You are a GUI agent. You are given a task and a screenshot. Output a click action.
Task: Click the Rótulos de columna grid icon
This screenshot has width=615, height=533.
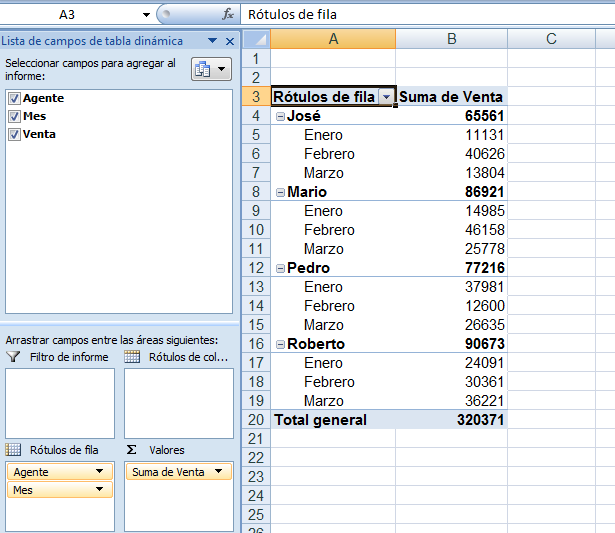pos(132,357)
